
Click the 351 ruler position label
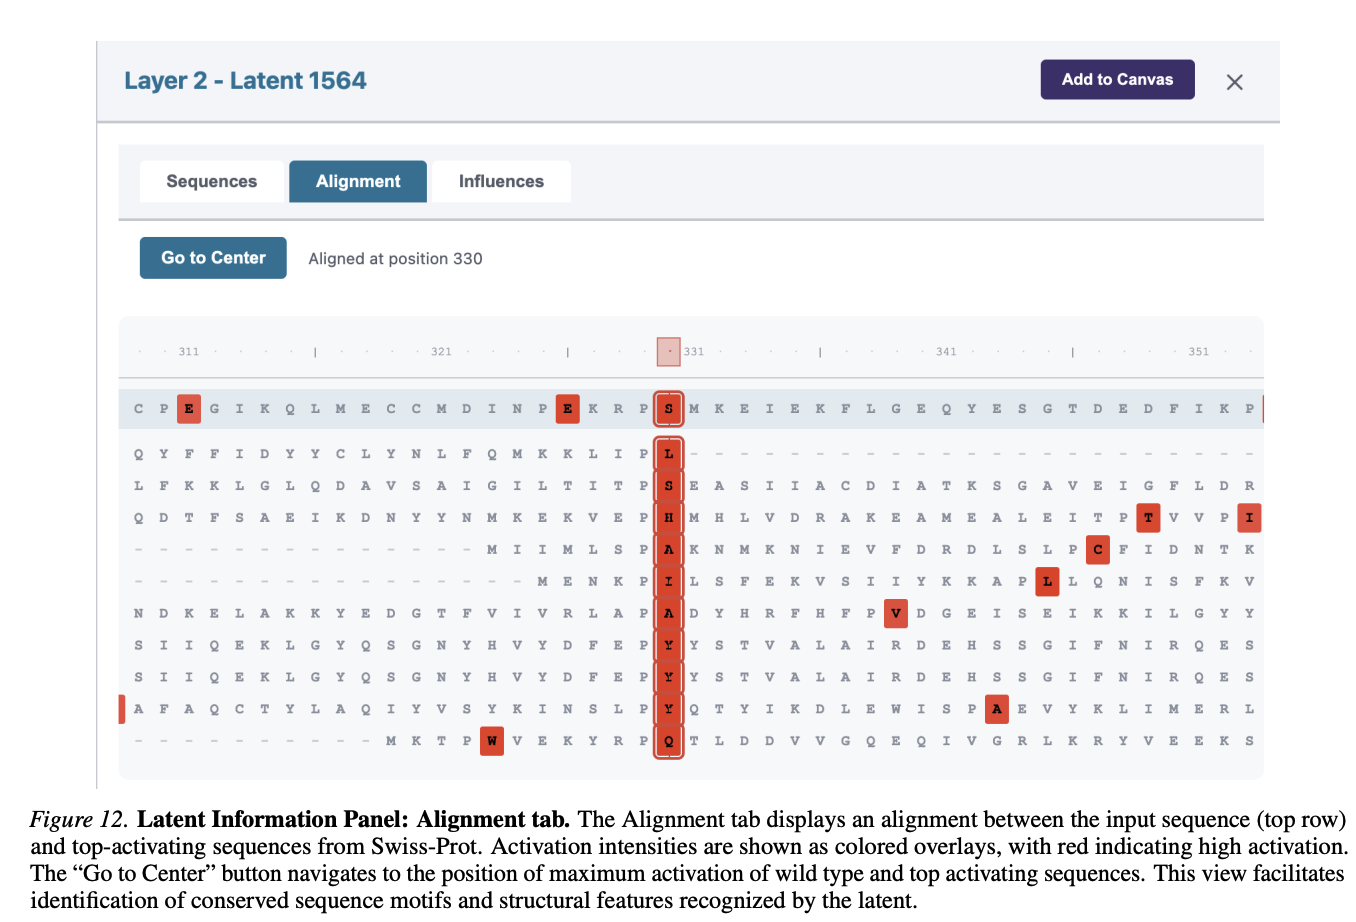click(1198, 352)
